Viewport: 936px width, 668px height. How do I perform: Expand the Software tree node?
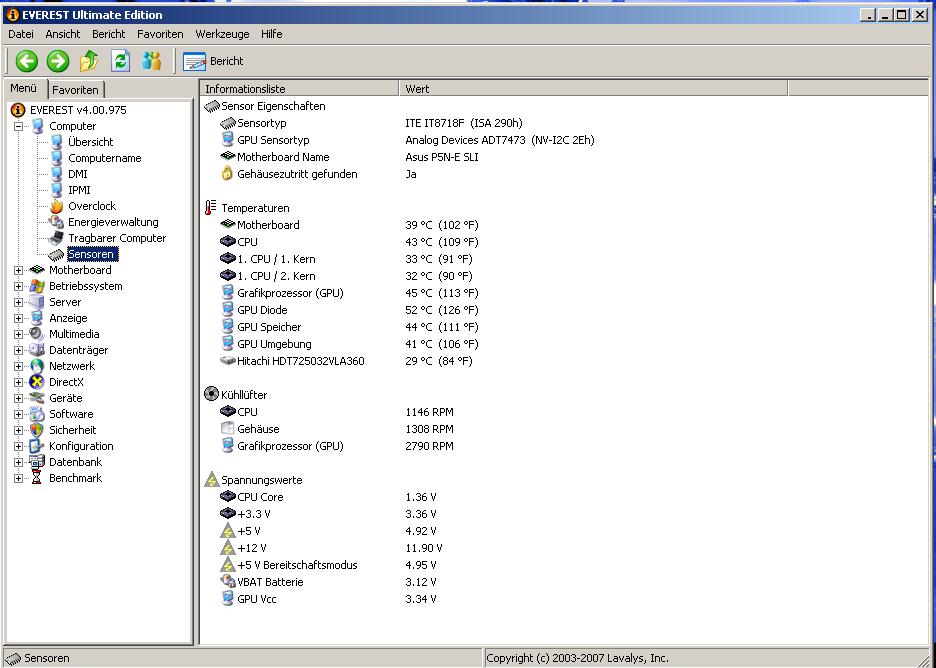pos(19,414)
